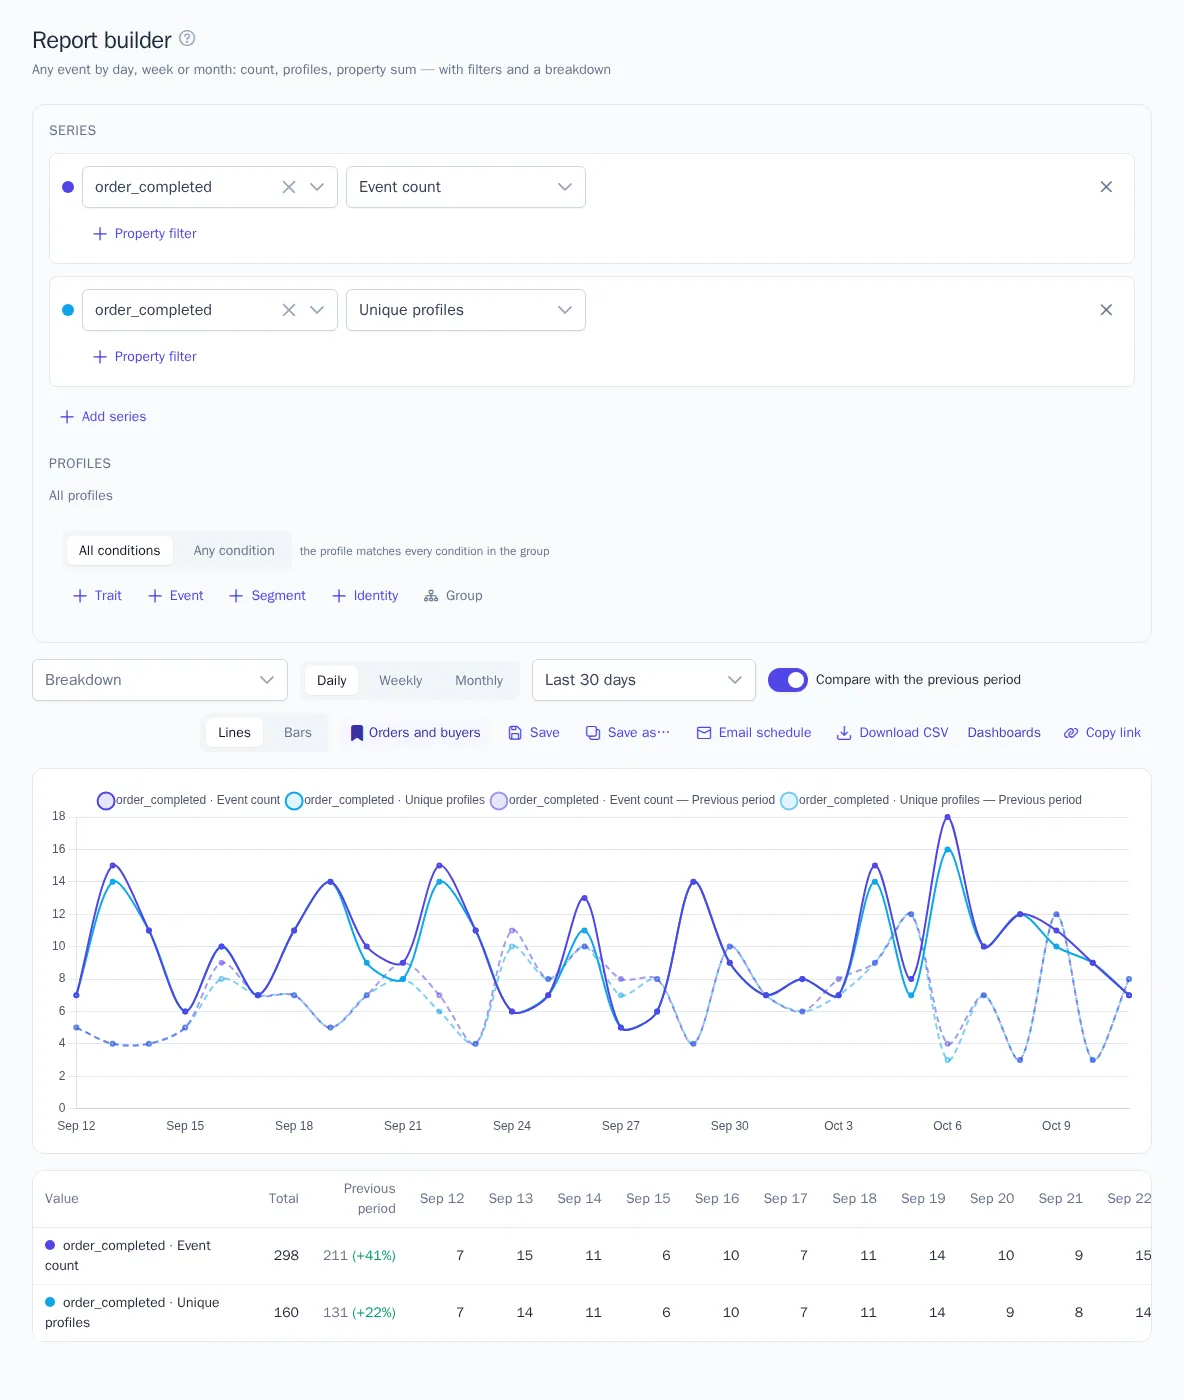Open the Event count metric dropdown
This screenshot has width=1184, height=1400.
[x=466, y=187]
